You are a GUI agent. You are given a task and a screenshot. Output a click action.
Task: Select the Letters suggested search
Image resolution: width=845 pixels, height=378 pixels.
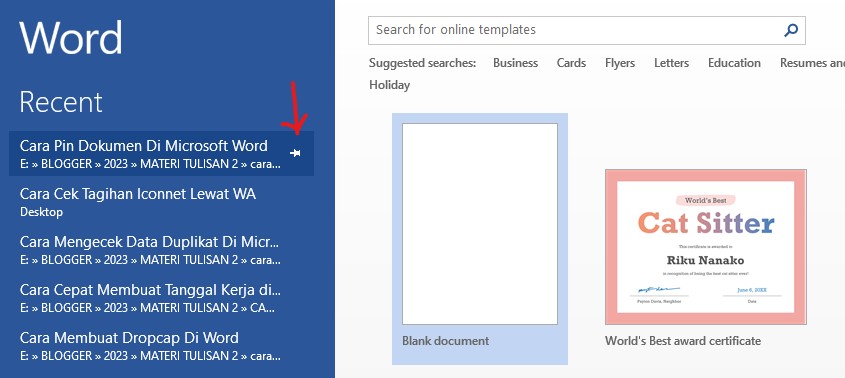pos(671,63)
